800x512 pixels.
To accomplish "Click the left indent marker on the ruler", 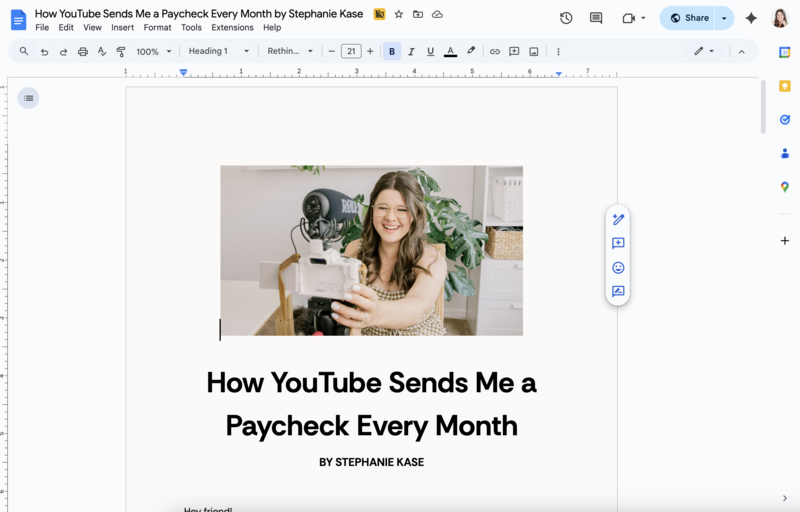I will point(184,73).
